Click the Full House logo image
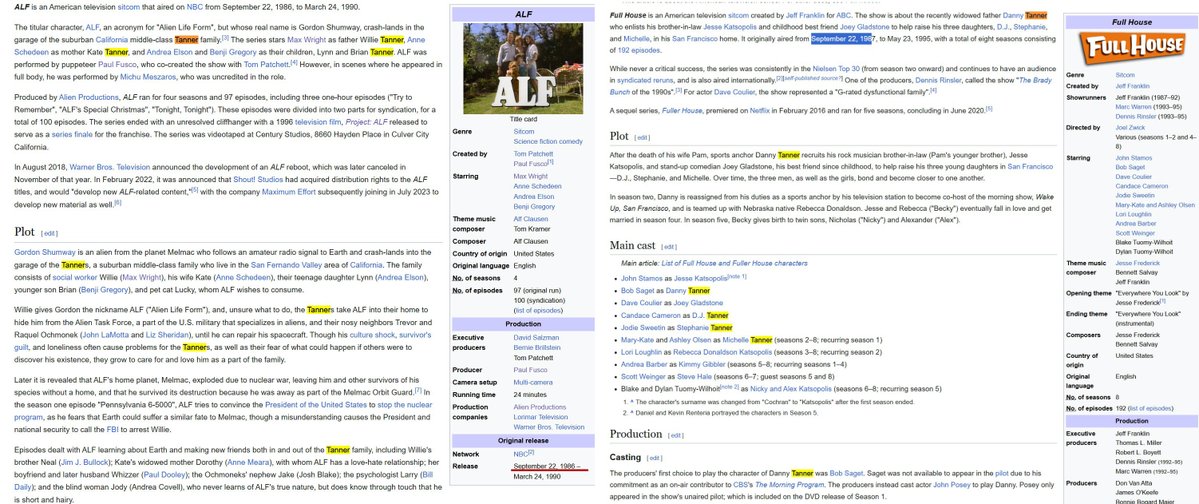1199x504 pixels. 1133,47
